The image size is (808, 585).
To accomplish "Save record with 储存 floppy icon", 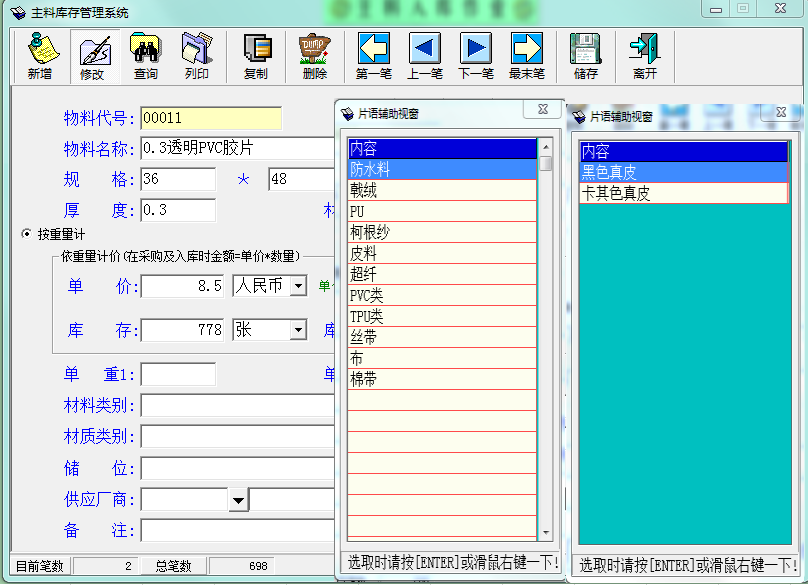I will 585,56.
